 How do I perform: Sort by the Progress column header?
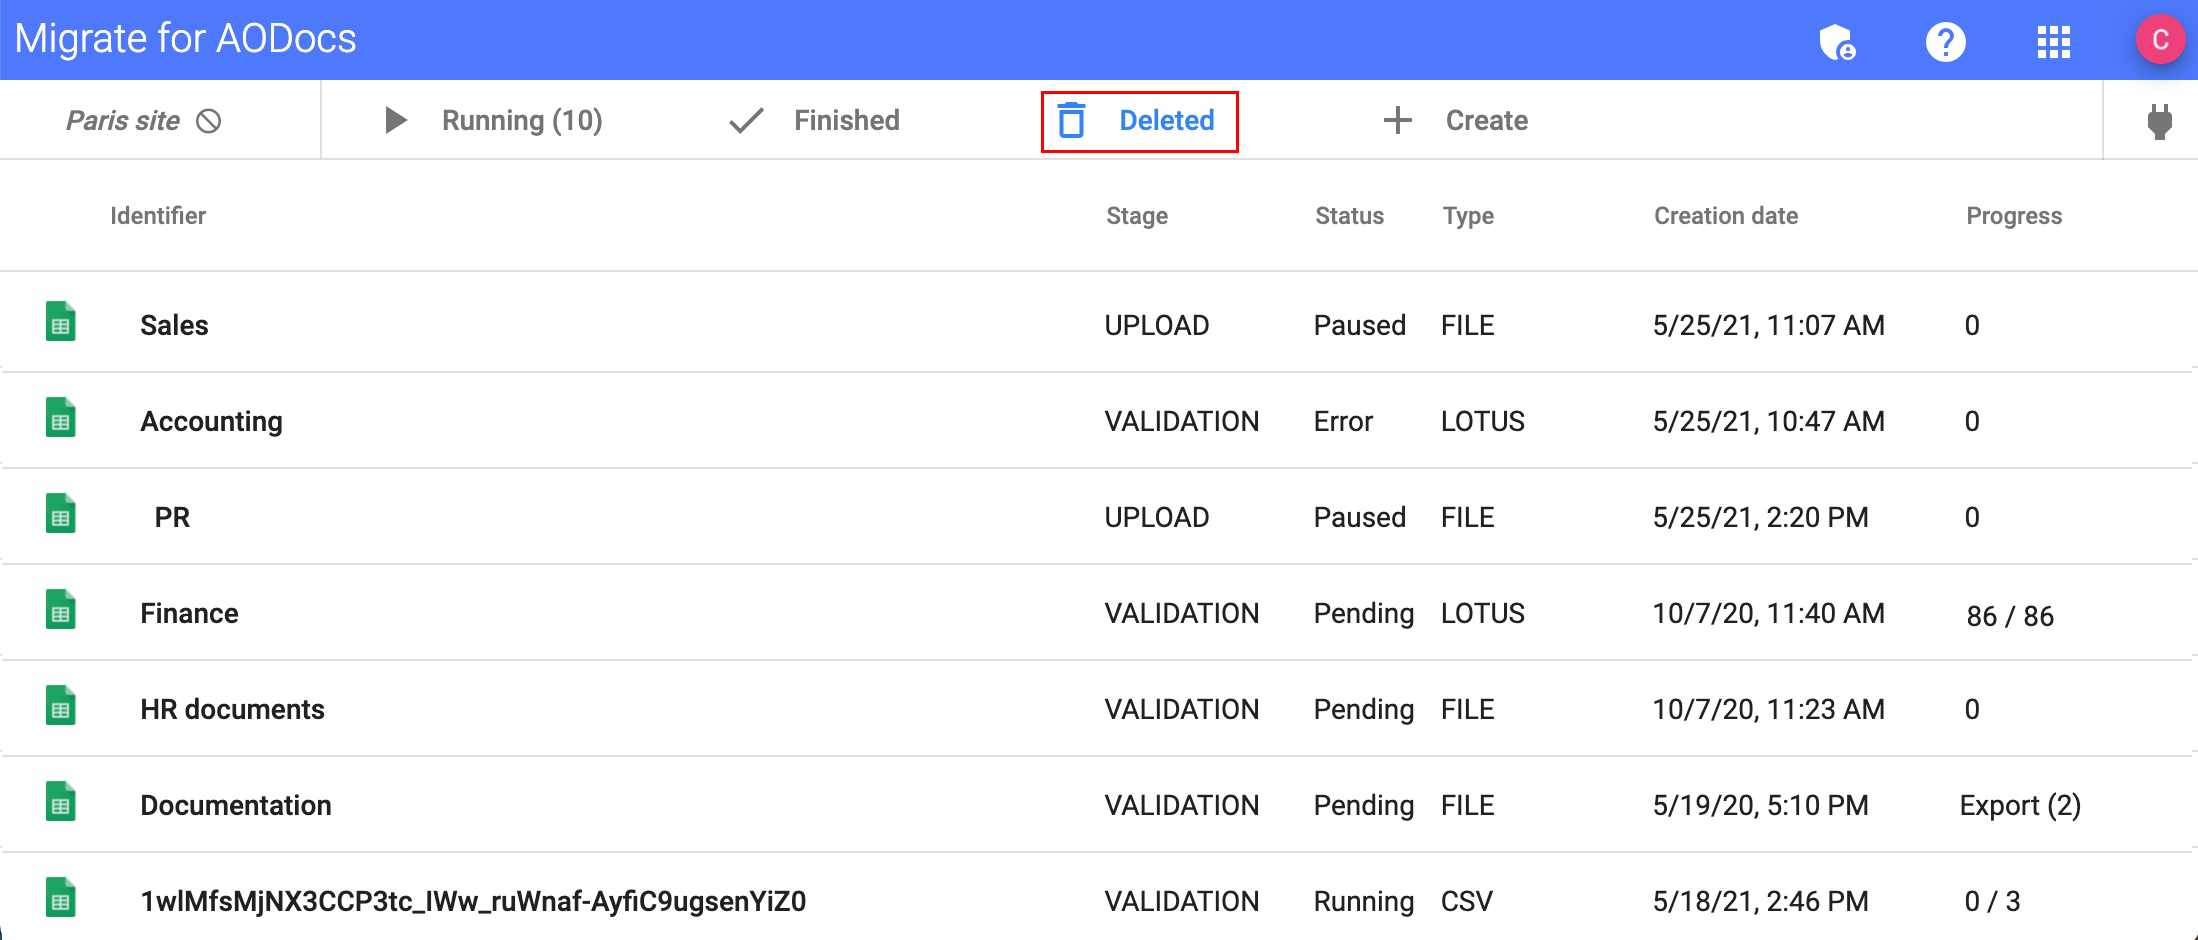[x=2014, y=216]
